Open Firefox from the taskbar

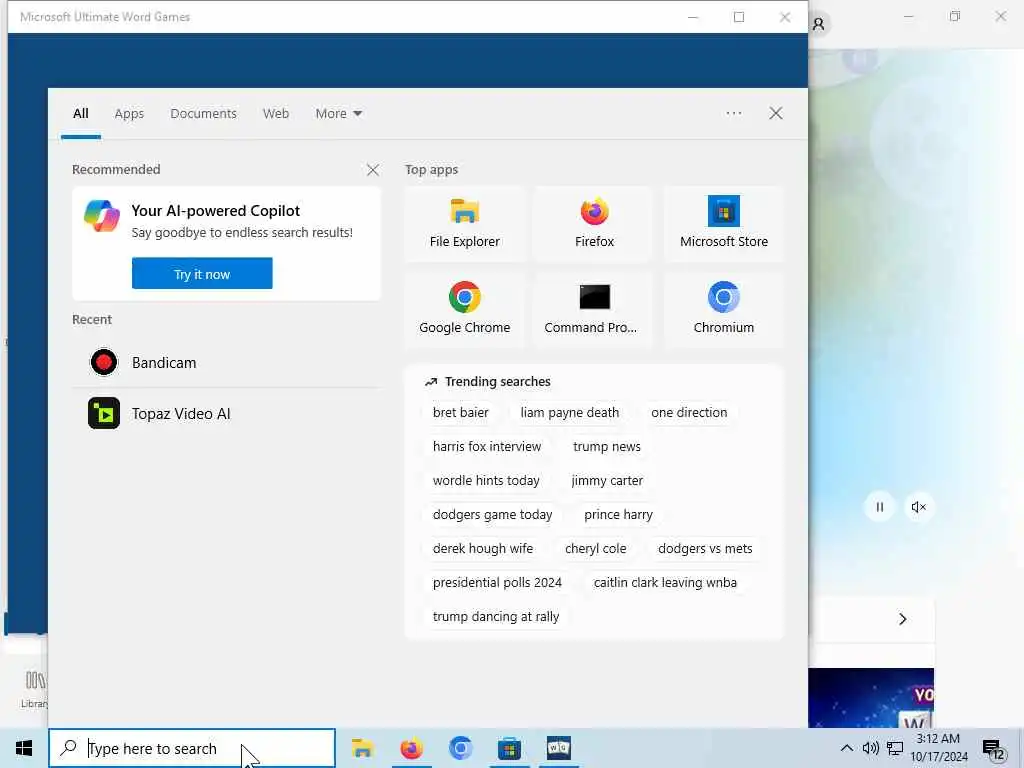click(x=411, y=748)
